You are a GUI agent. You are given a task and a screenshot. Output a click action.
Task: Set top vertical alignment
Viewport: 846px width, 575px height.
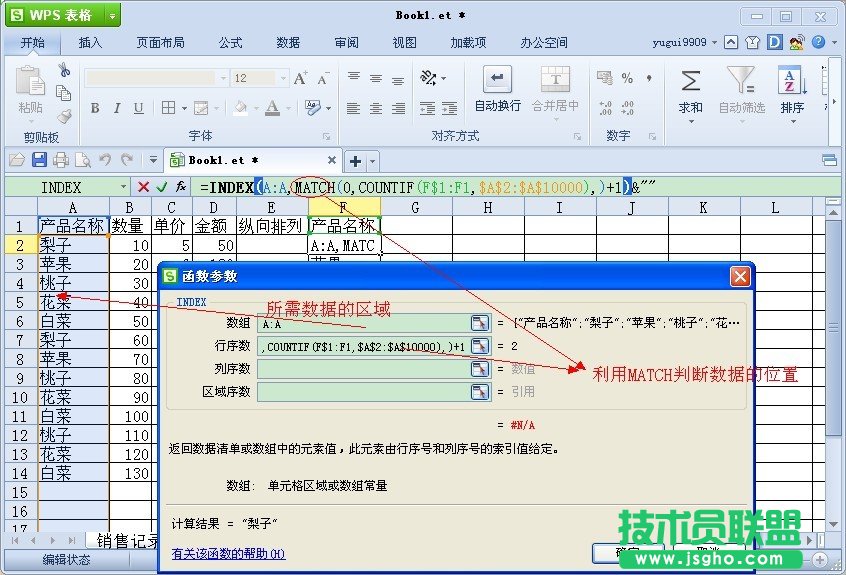point(354,77)
